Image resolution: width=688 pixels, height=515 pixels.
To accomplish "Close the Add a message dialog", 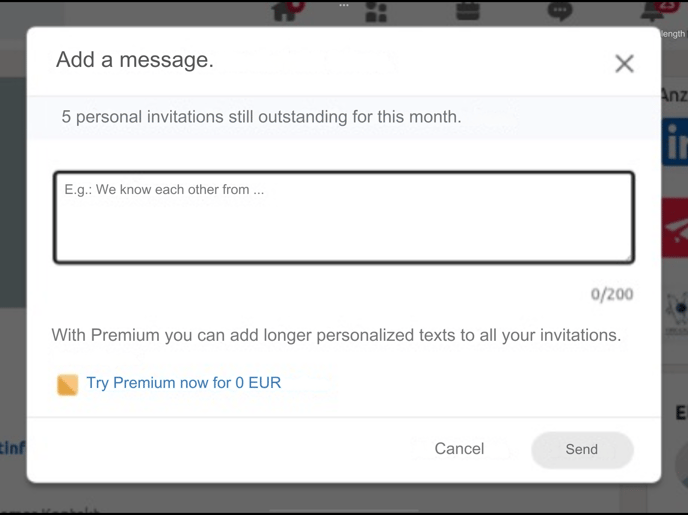I will point(624,64).
